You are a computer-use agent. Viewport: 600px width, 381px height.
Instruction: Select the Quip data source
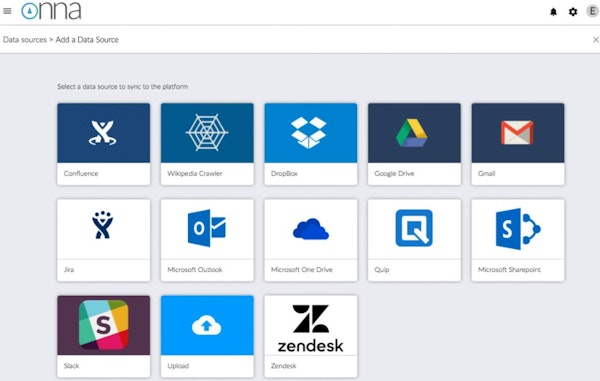pyautogui.click(x=414, y=240)
